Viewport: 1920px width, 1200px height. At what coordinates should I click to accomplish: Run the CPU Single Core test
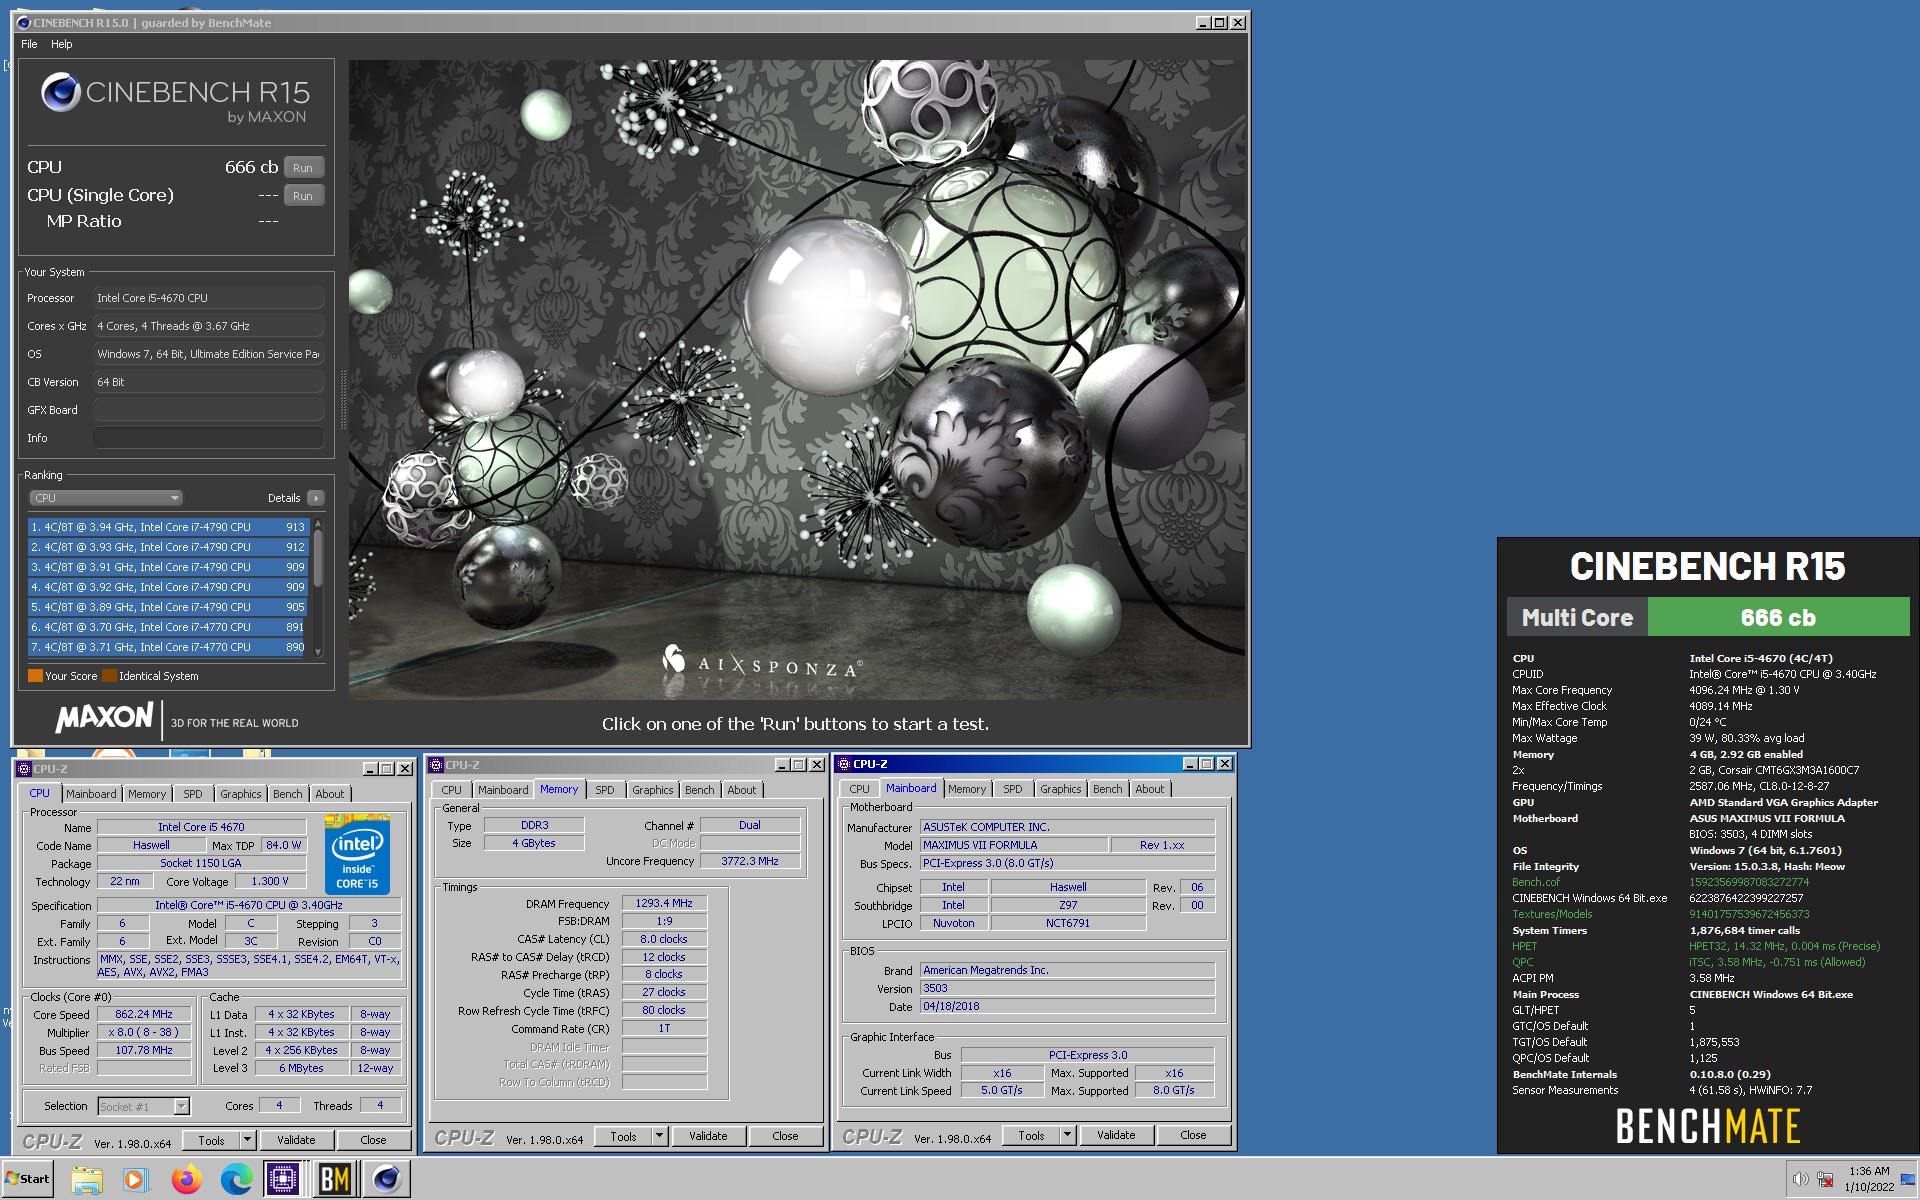[303, 196]
